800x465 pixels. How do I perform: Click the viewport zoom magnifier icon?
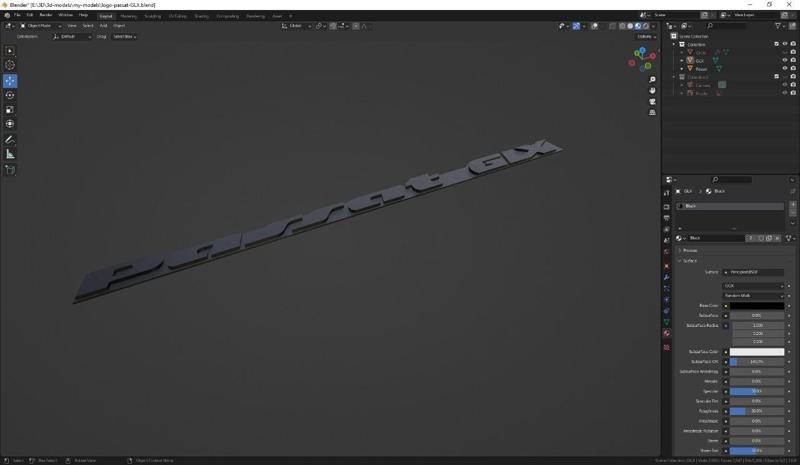652,80
